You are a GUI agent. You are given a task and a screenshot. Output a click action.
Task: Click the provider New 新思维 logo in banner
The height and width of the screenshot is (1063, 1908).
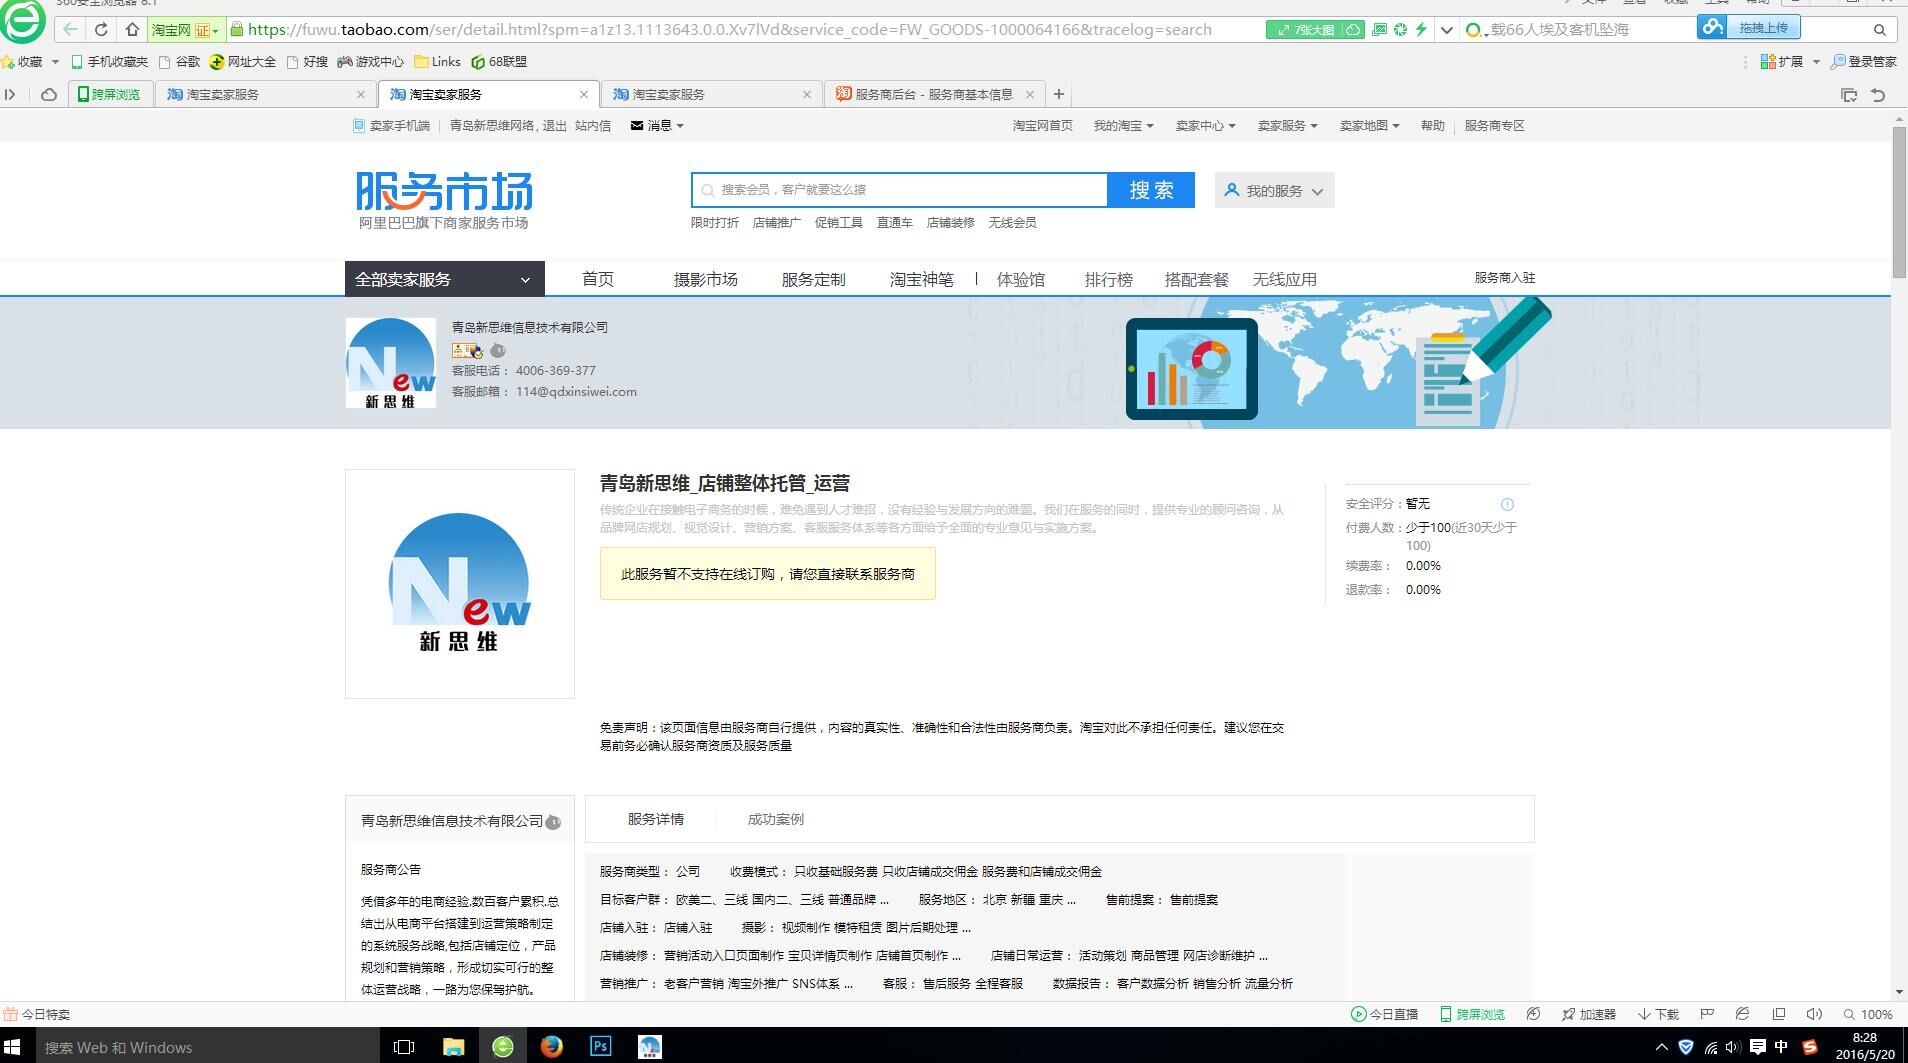click(390, 363)
